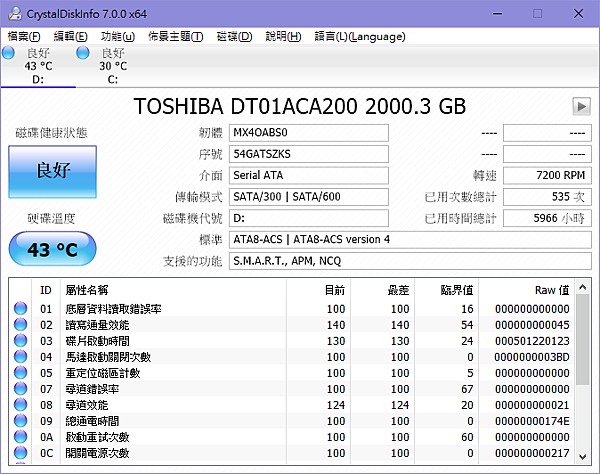
Task: Click the 良好 health status button
Action: pyautogui.click(x=52, y=171)
